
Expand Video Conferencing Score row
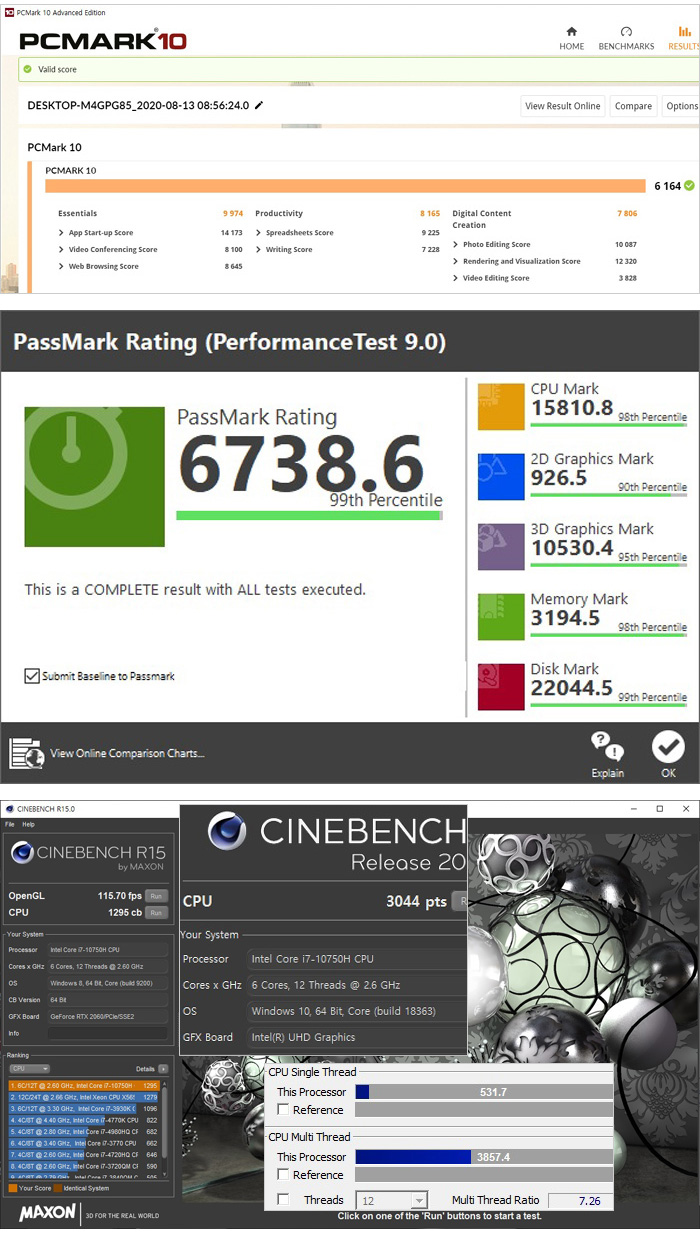(x=60, y=250)
